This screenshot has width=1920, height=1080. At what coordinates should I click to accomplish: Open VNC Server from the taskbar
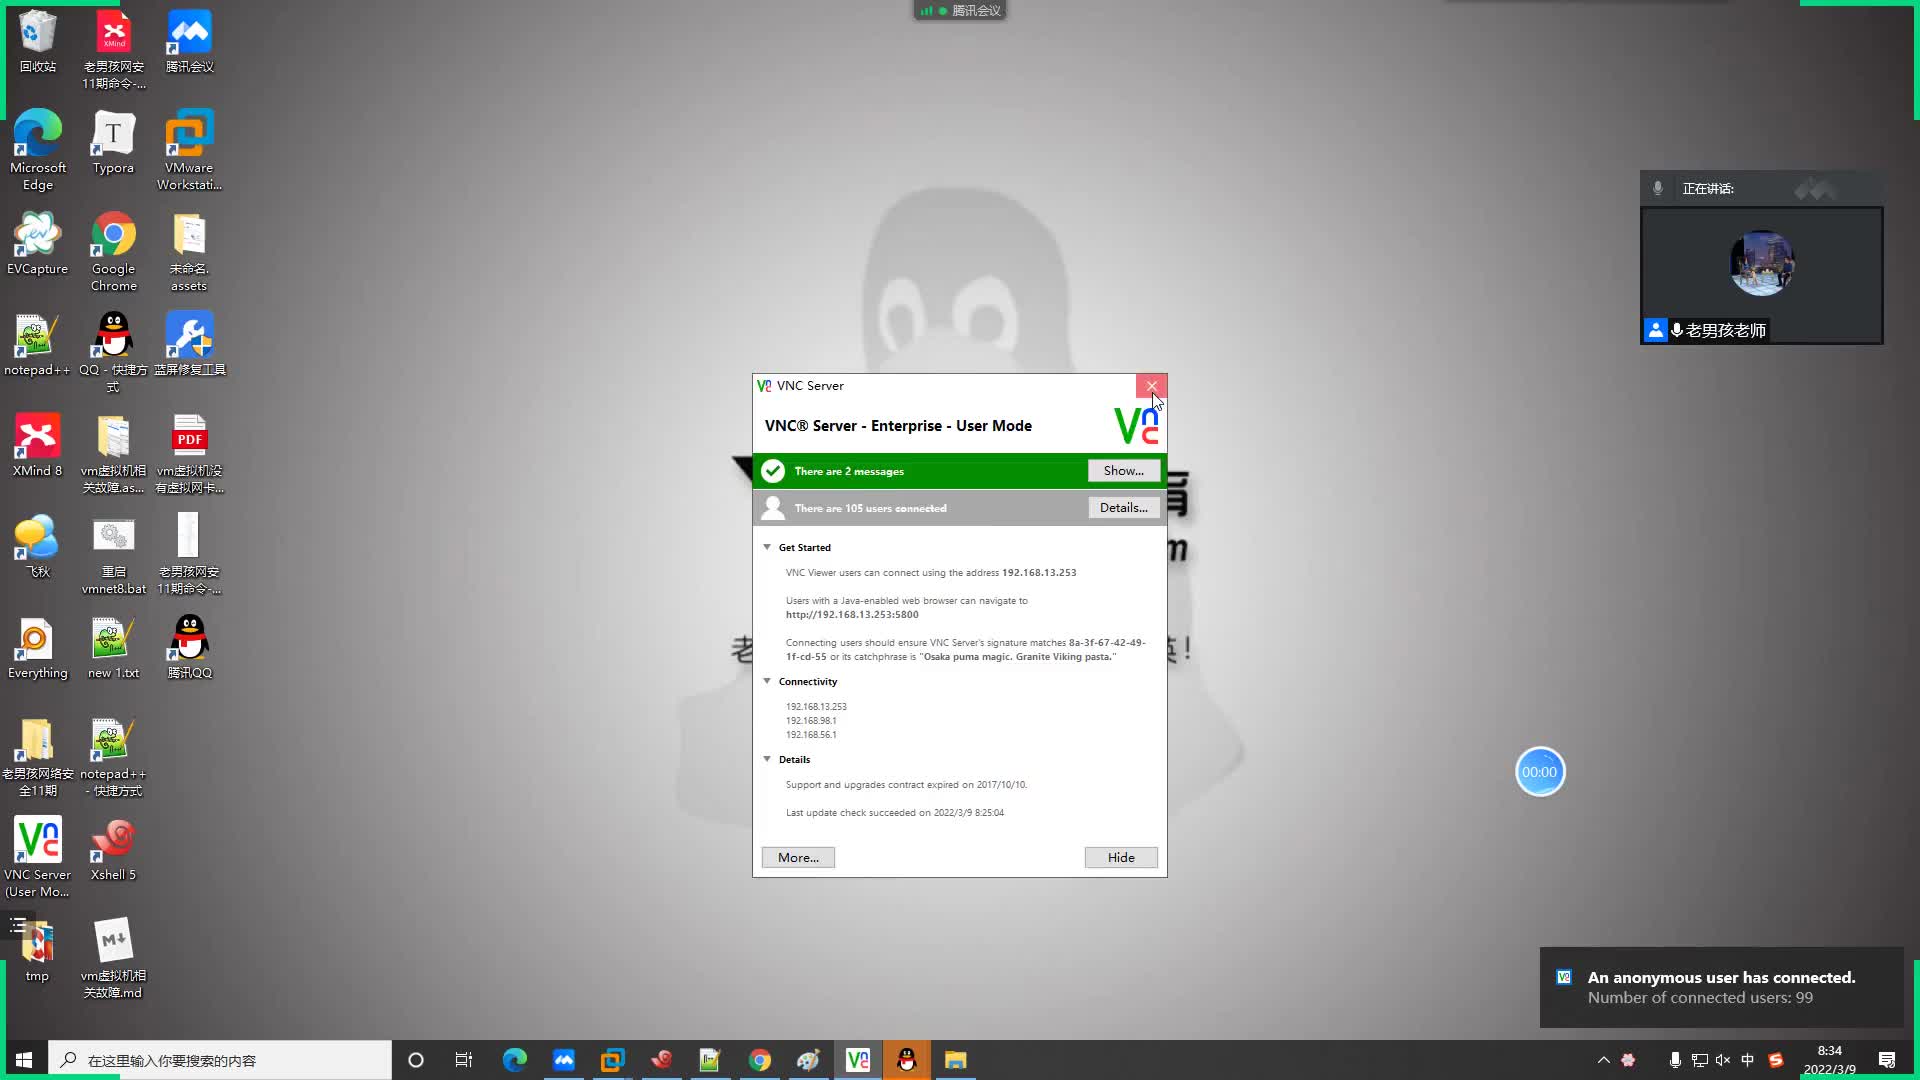[x=858, y=1060]
